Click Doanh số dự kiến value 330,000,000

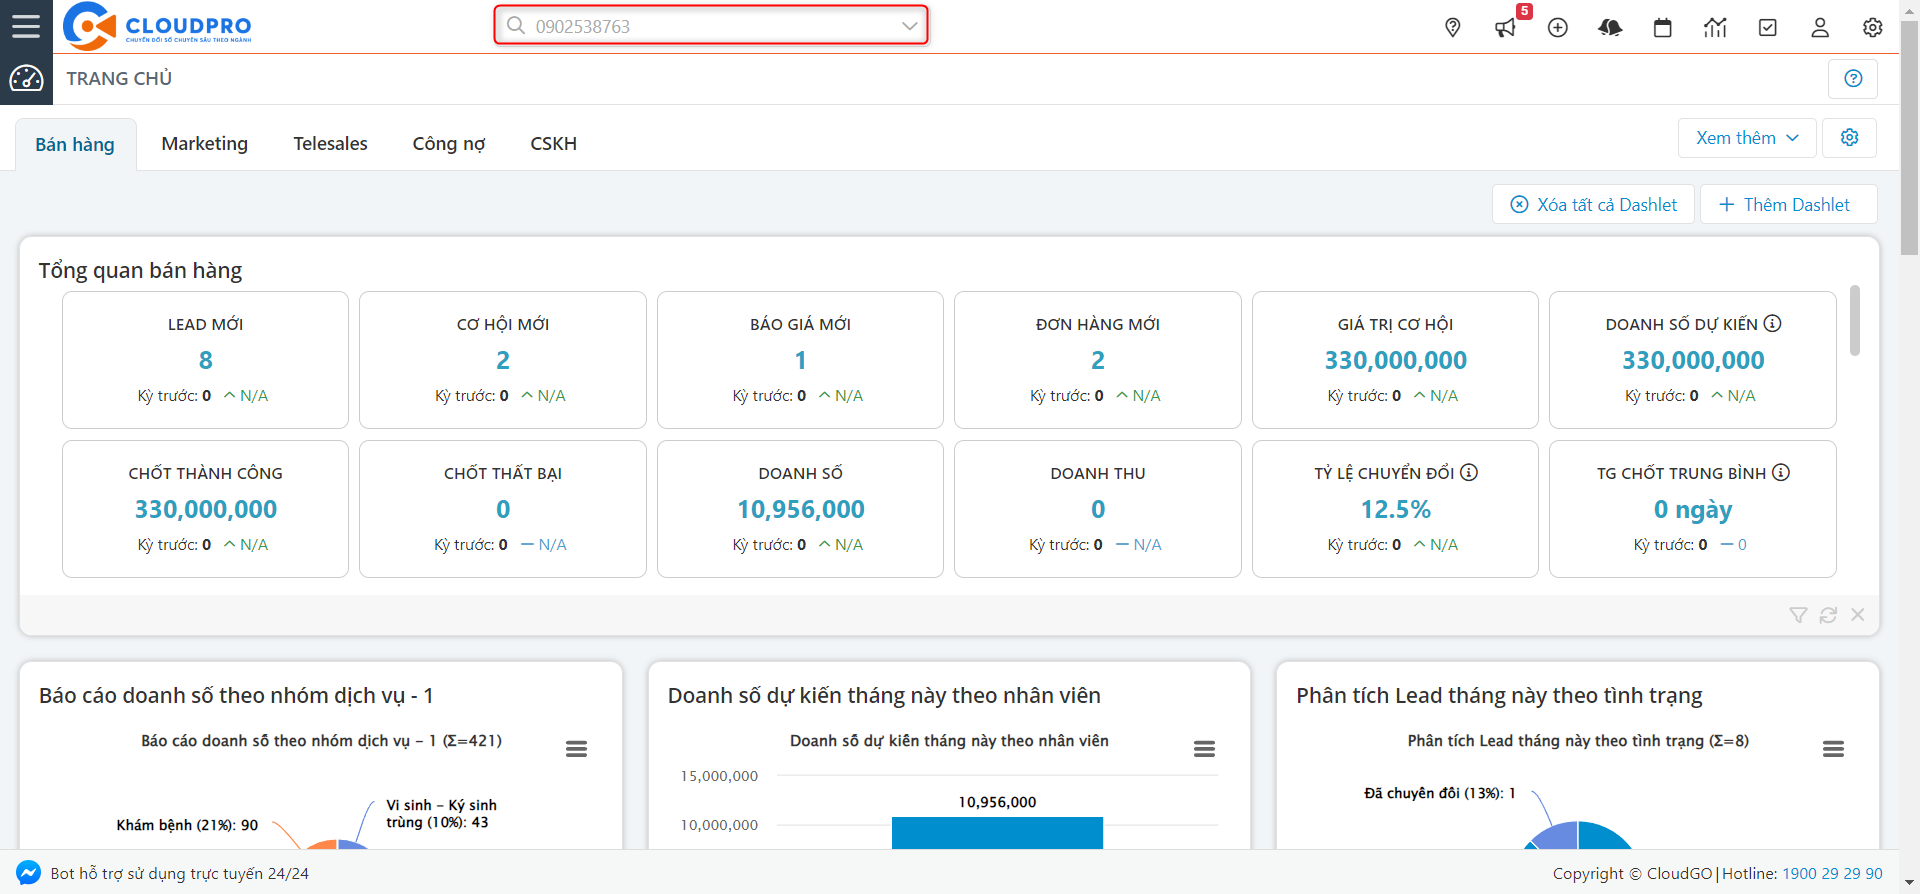pos(1693,360)
